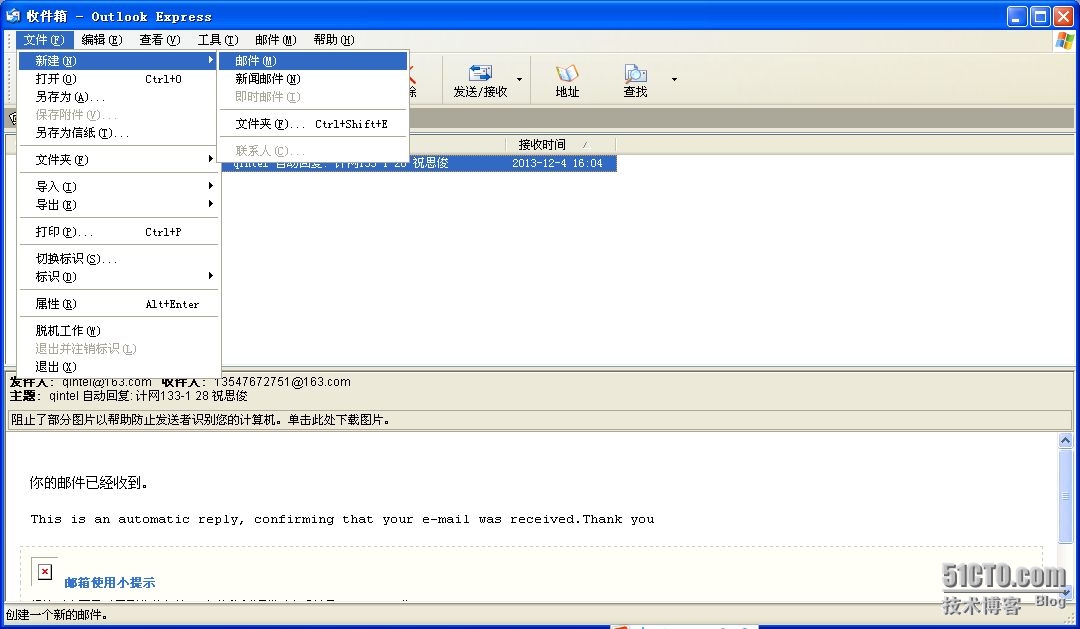Click the Find toolbar icon
The image size is (1080, 629).
tap(635, 73)
